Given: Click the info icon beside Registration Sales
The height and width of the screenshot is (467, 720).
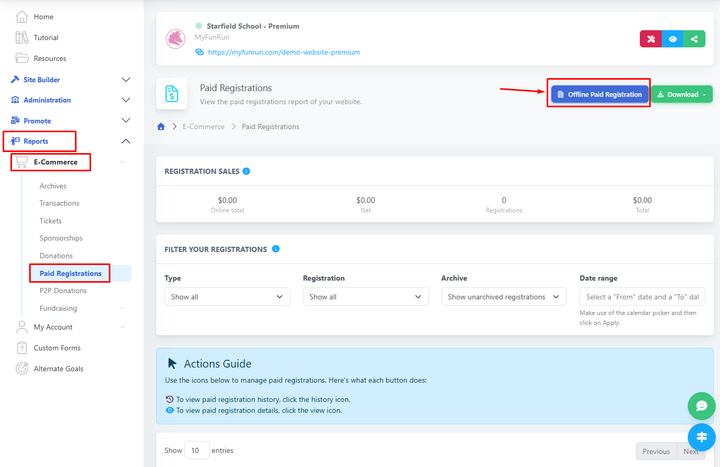Looking at the screenshot, I should [x=246, y=171].
